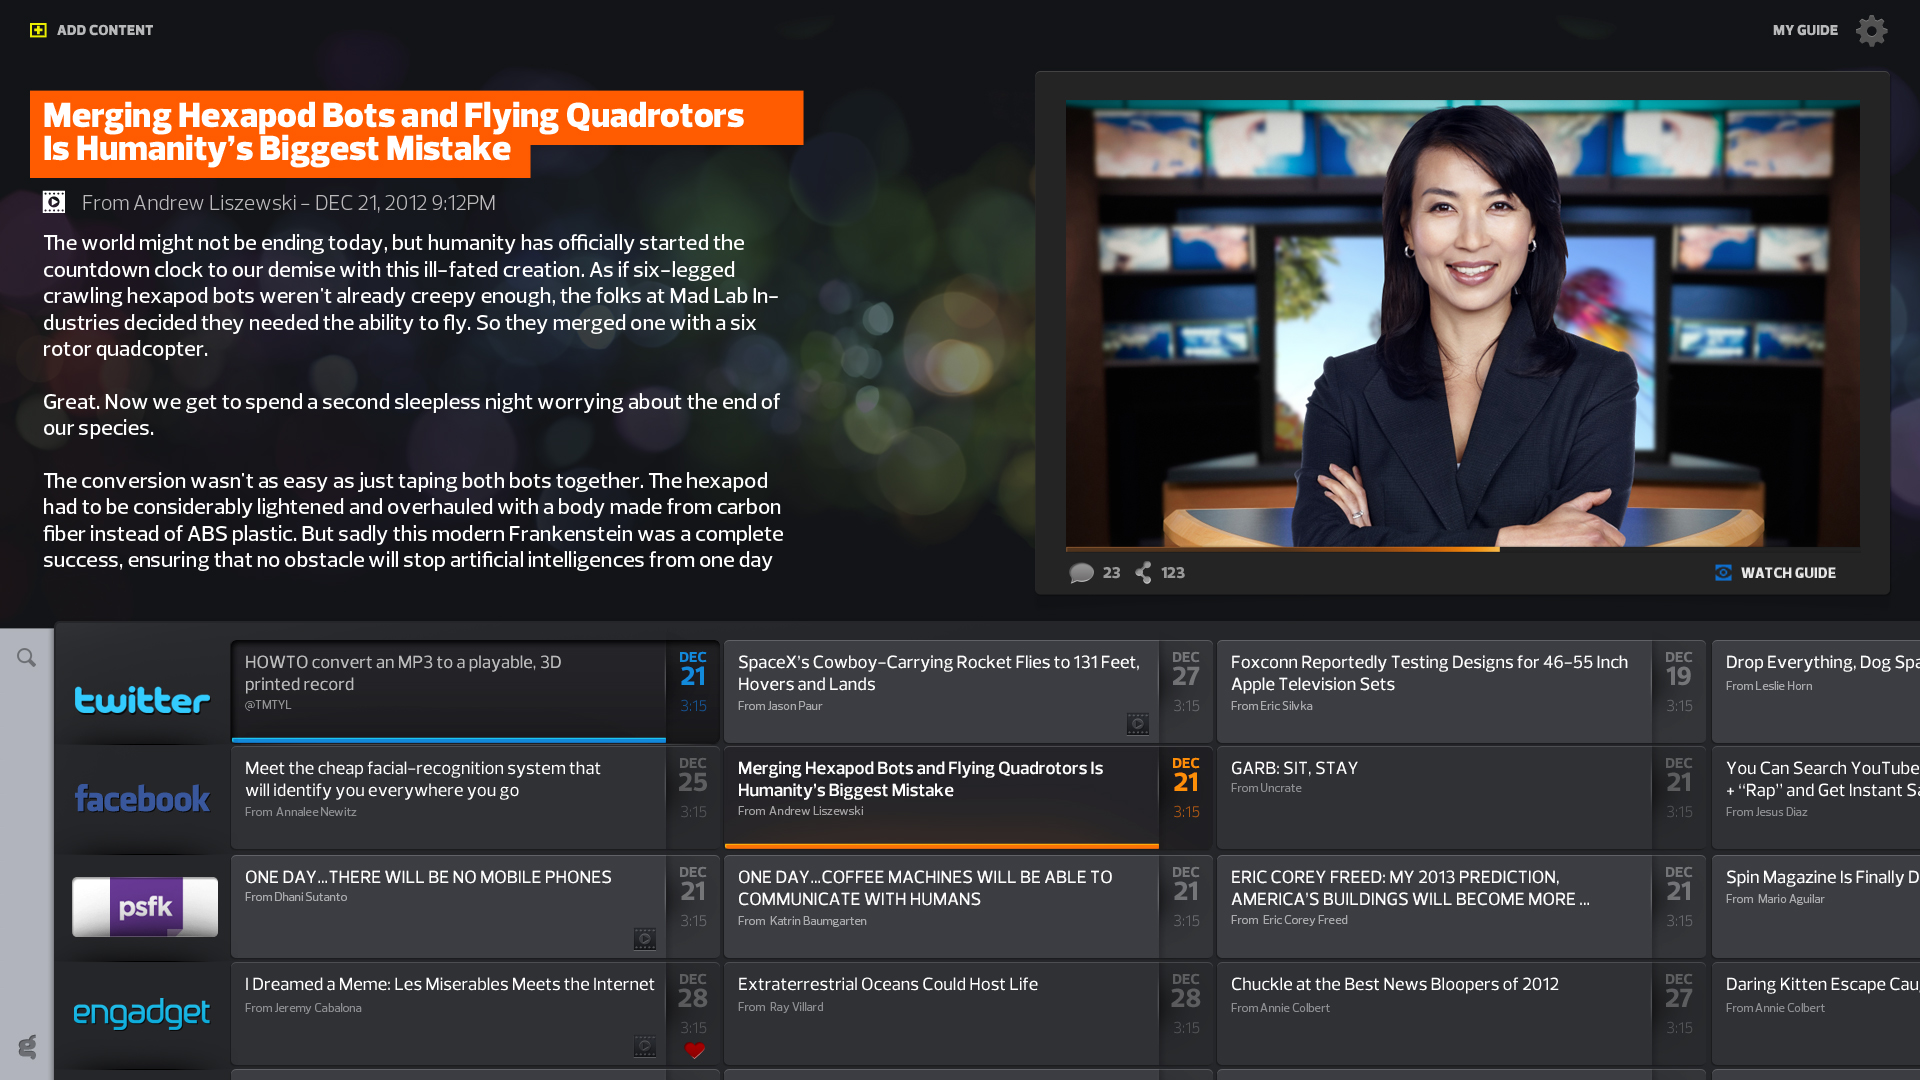1920x1080 pixels.
Task: Select the Twitter channel logo
Action: pyautogui.click(x=142, y=699)
